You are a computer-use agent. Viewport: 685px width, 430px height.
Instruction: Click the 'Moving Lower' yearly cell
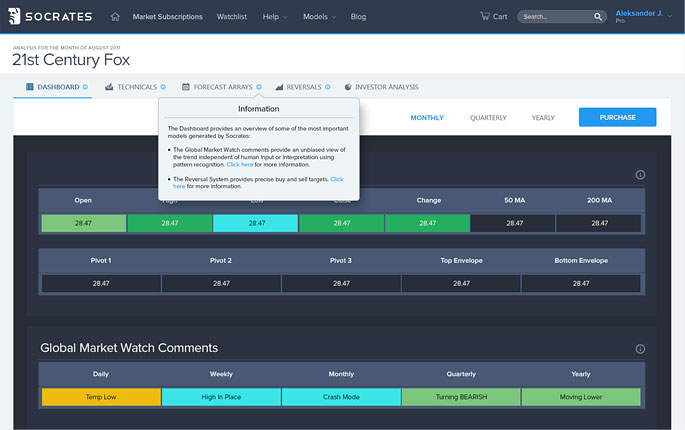tap(581, 397)
